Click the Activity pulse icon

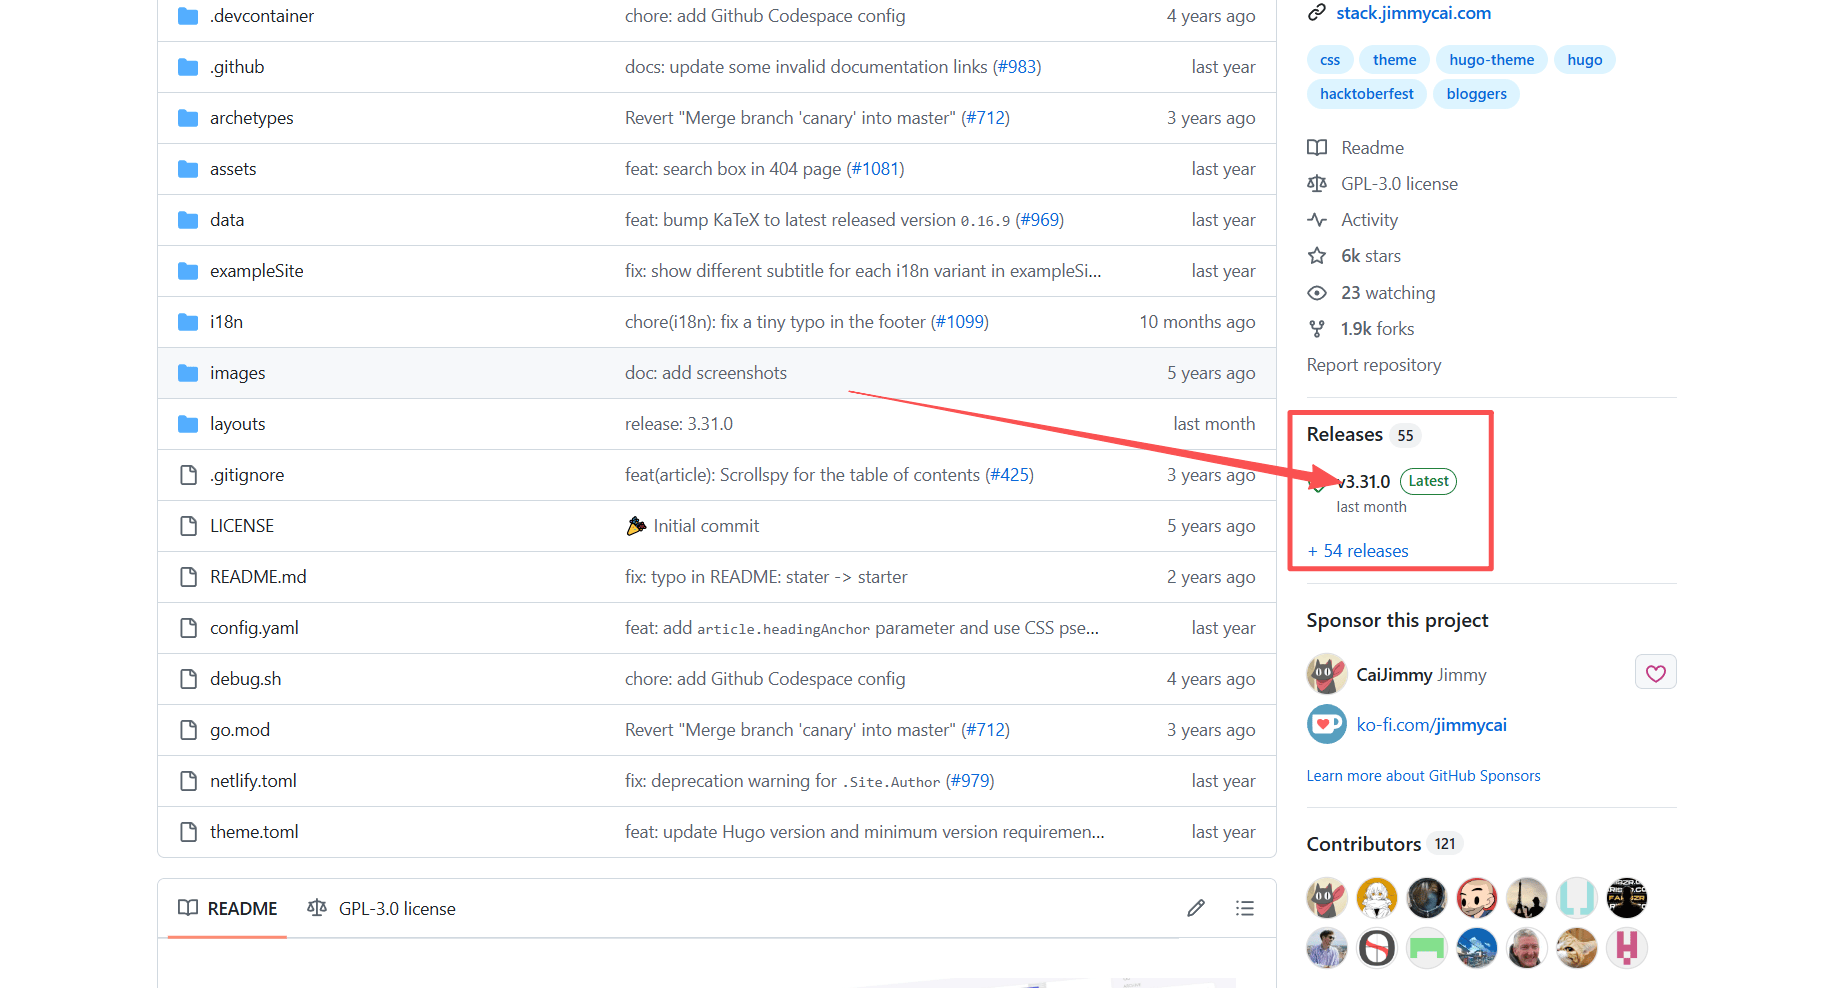pyautogui.click(x=1317, y=219)
